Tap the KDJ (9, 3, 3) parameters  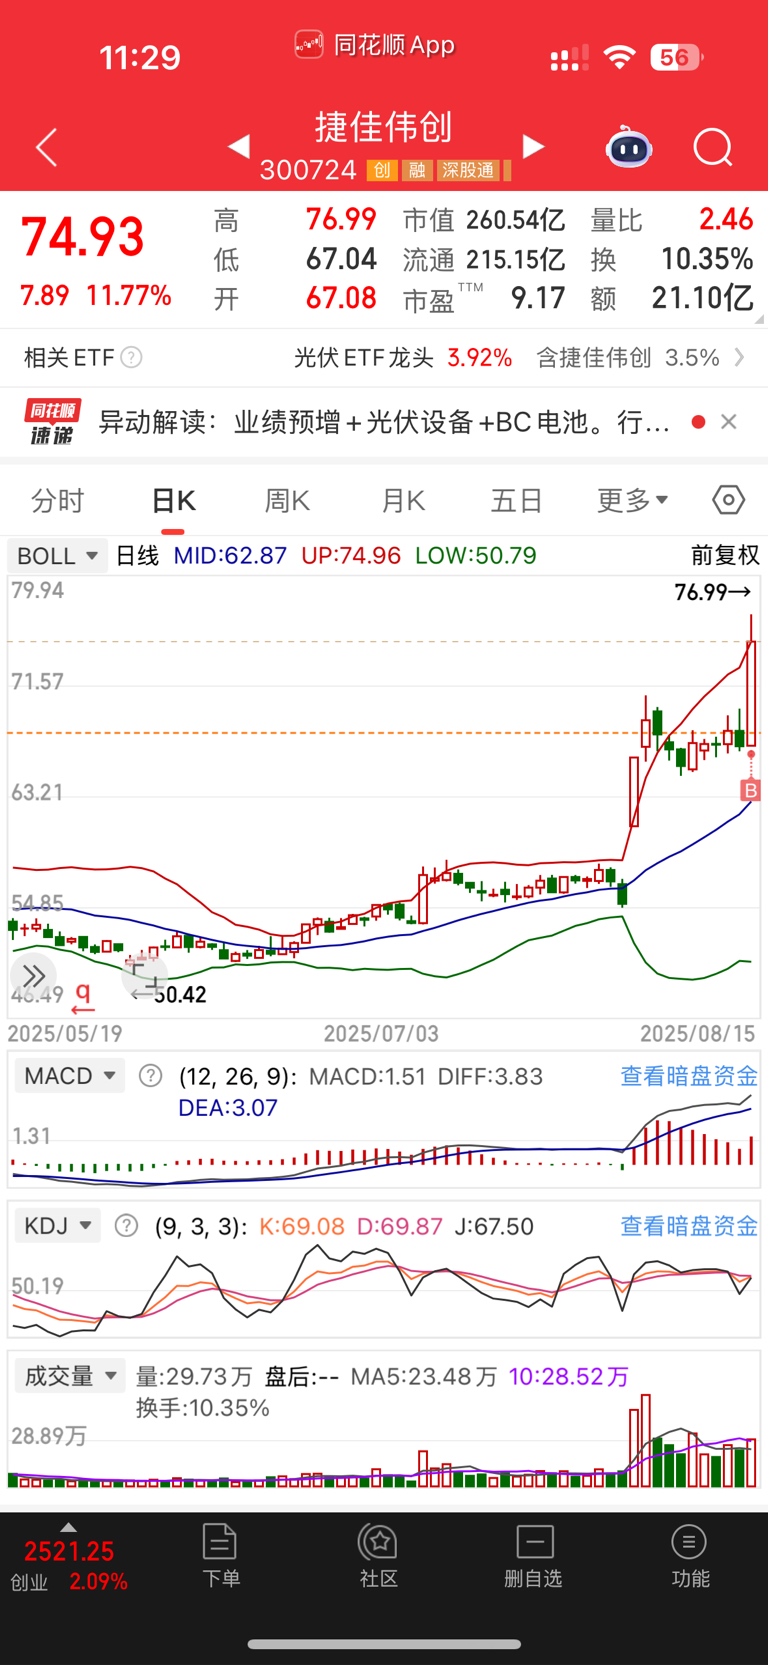pyautogui.click(x=201, y=1226)
